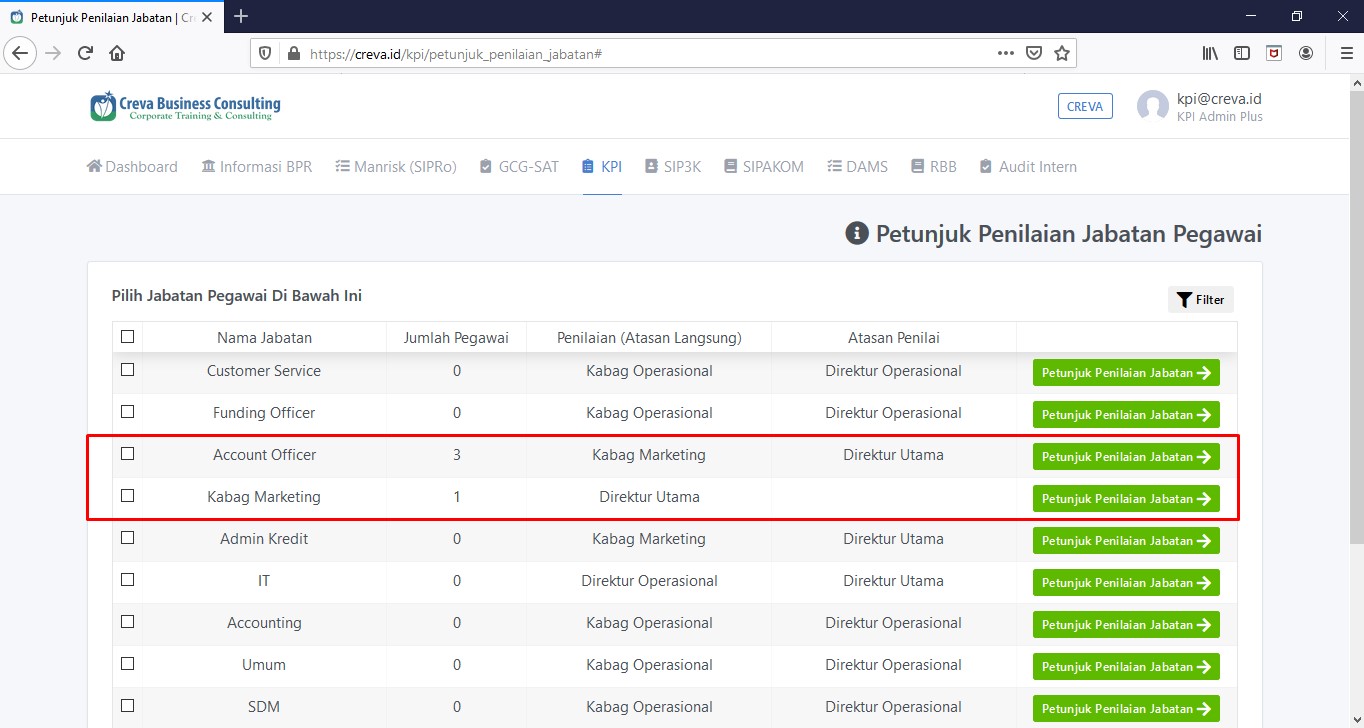Click the Penilaian (Atasan Langsung) column header
The height and width of the screenshot is (728, 1364).
coord(649,338)
